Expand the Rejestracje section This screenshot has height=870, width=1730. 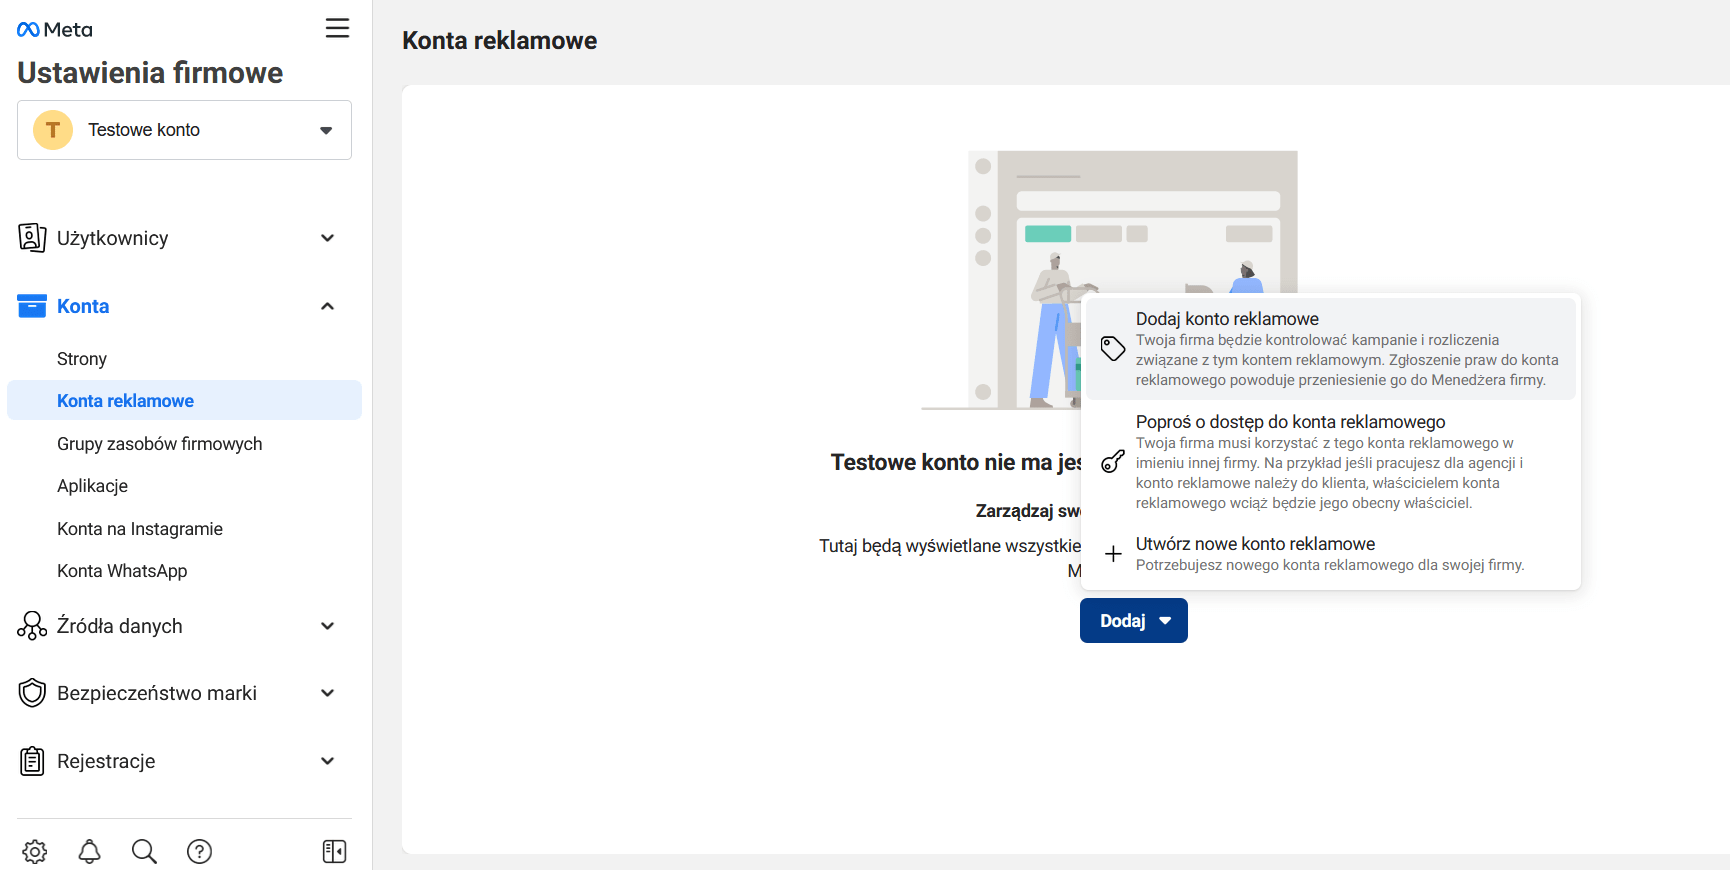pyautogui.click(x=327, y=761)
